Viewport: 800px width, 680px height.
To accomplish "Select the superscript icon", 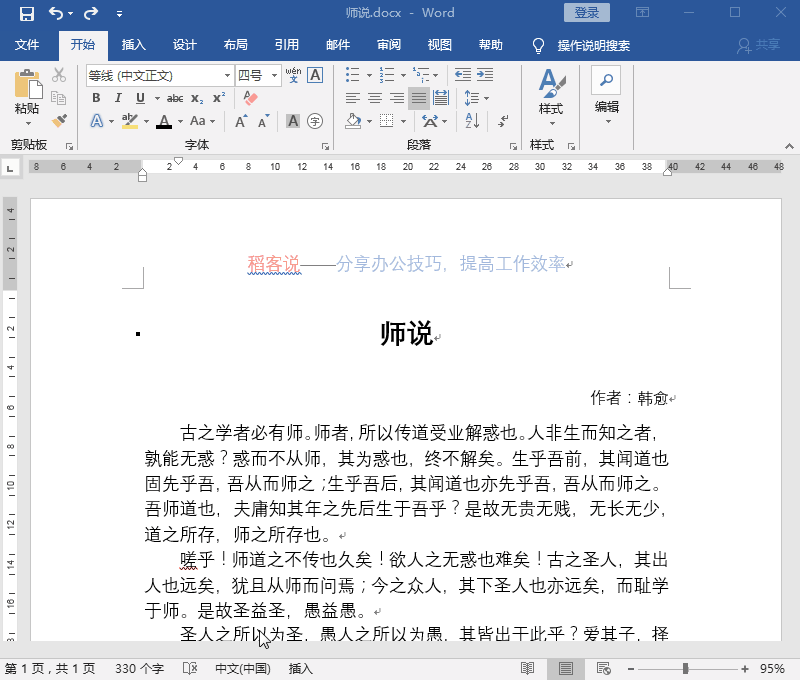I will (217, 98).
